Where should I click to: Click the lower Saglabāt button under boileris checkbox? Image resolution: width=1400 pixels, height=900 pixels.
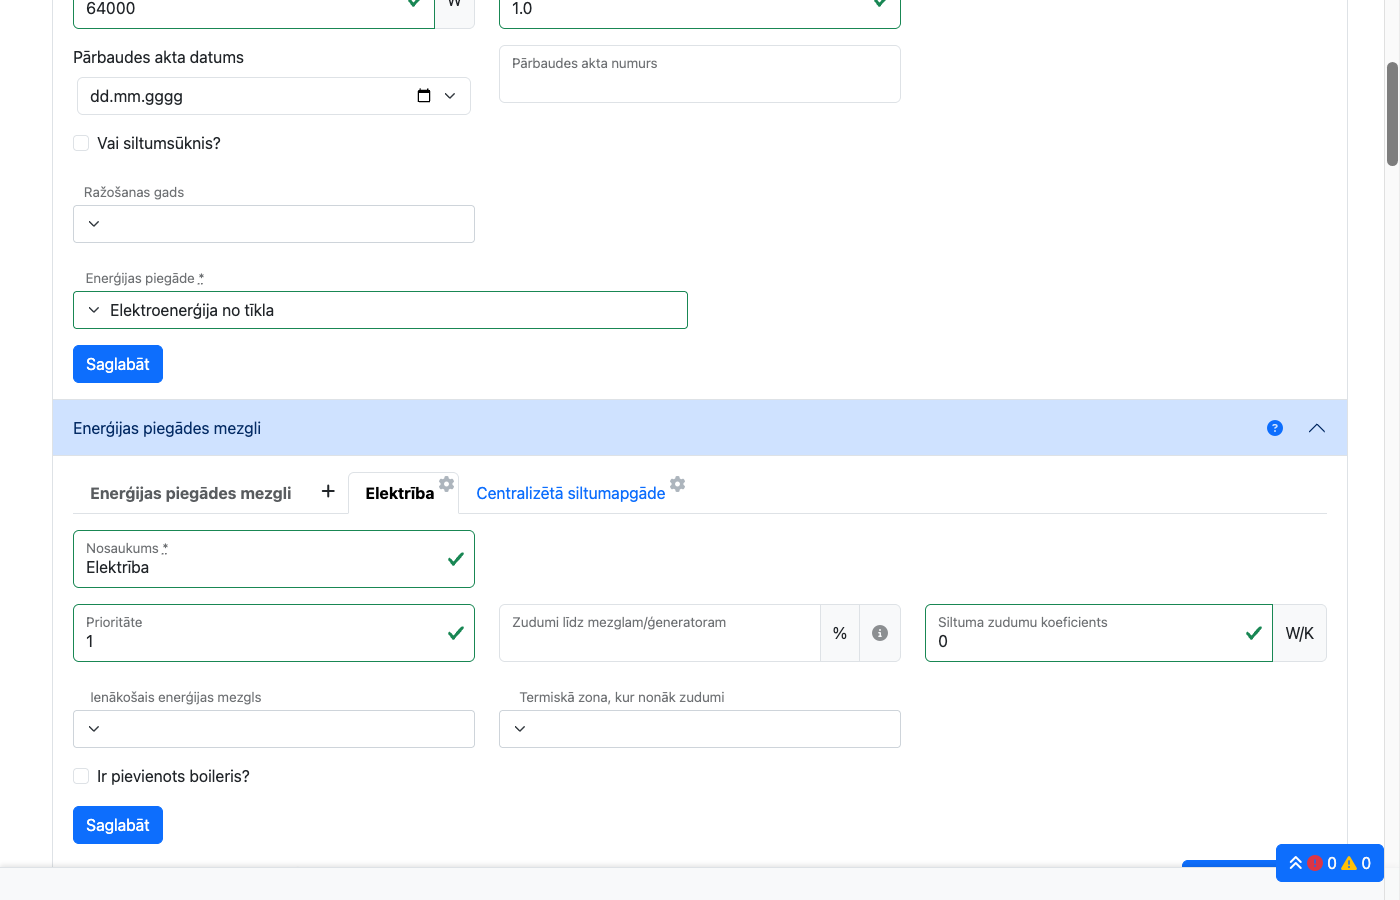point(118,825)
